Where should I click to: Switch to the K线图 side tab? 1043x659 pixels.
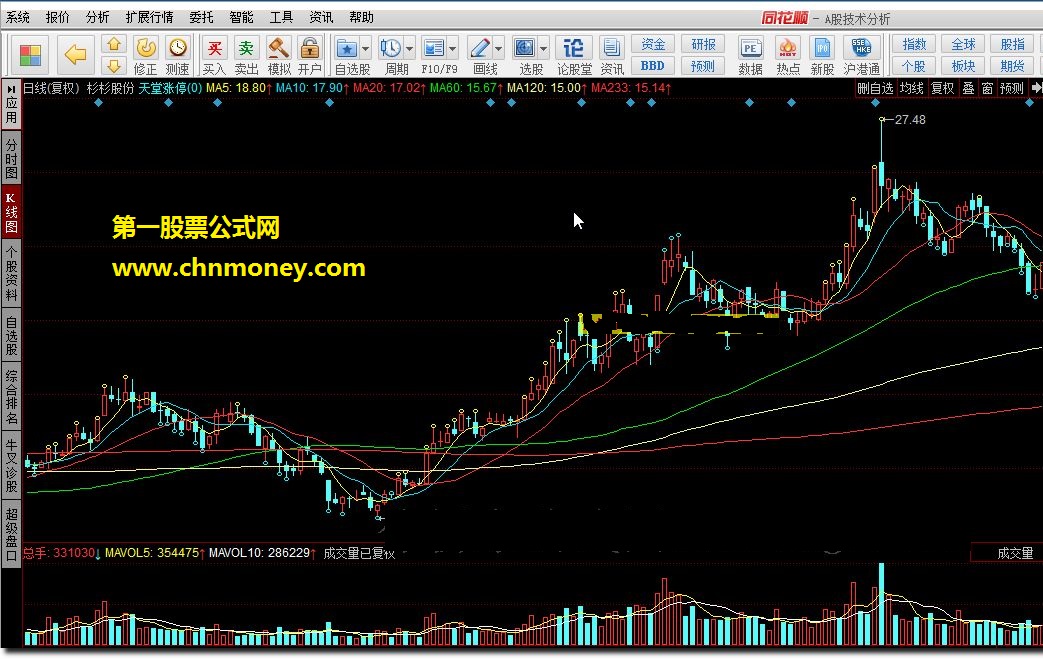pyautogui.click(x=11, y=212)
